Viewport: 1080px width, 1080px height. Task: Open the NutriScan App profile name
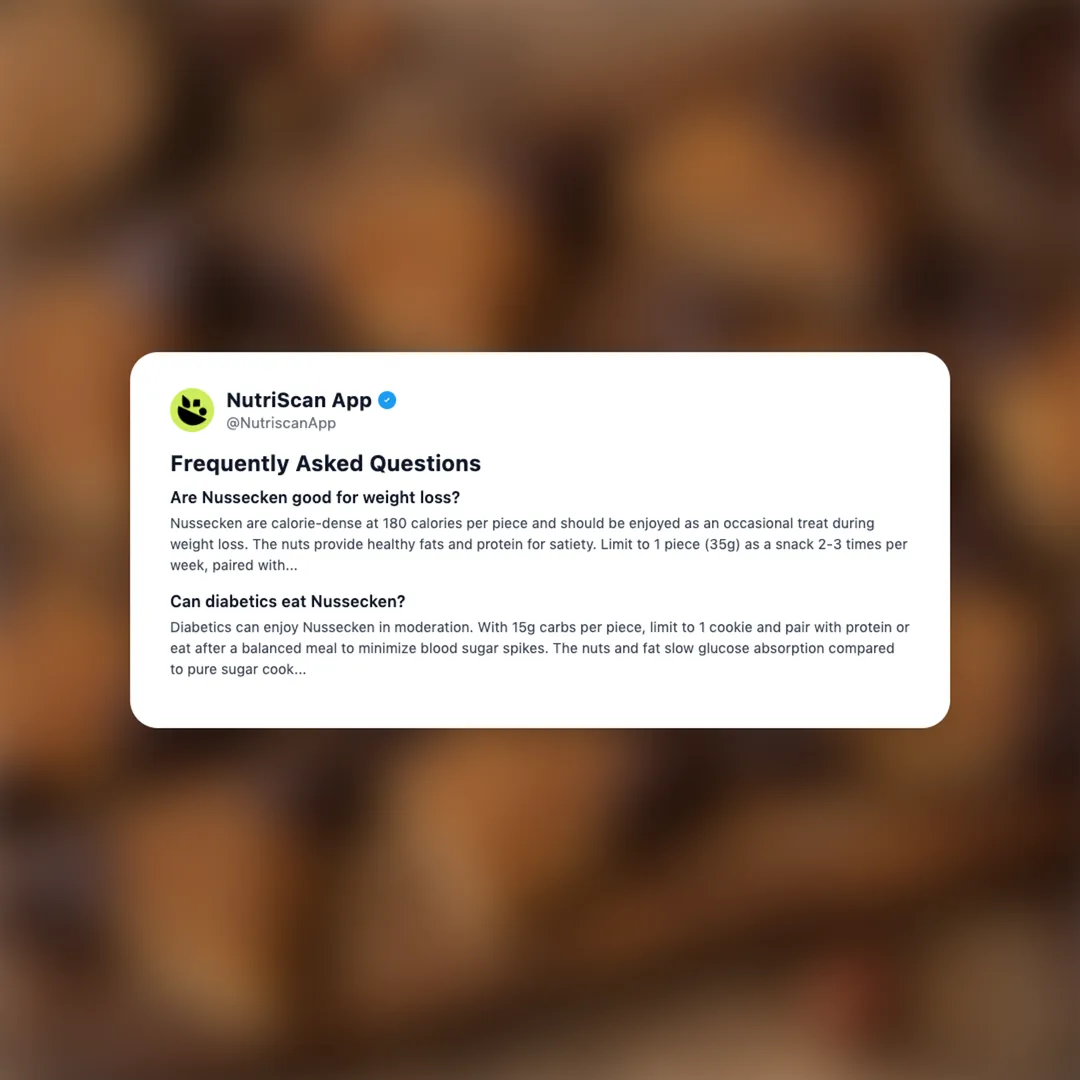299,400
